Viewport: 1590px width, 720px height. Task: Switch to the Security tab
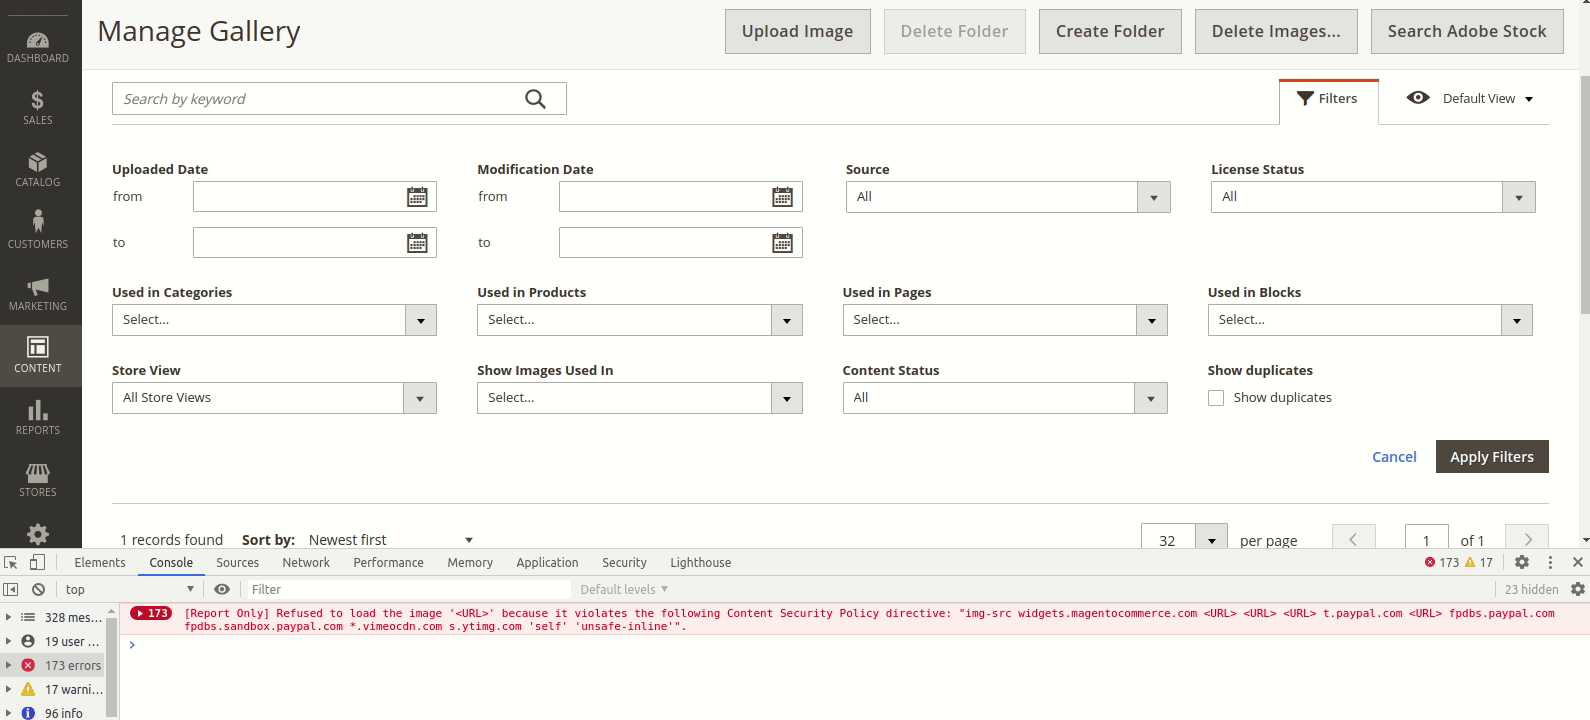[624, 563]
